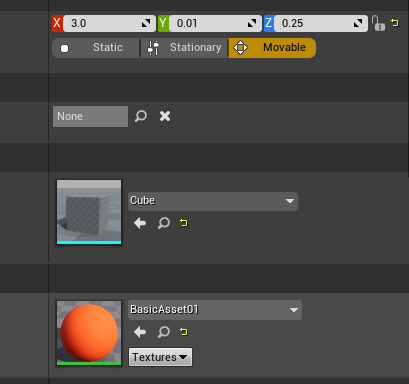Use selected asset arrow under BasicAsset01
The height and width of the screenshot is (384, 409).
(140, 332)
